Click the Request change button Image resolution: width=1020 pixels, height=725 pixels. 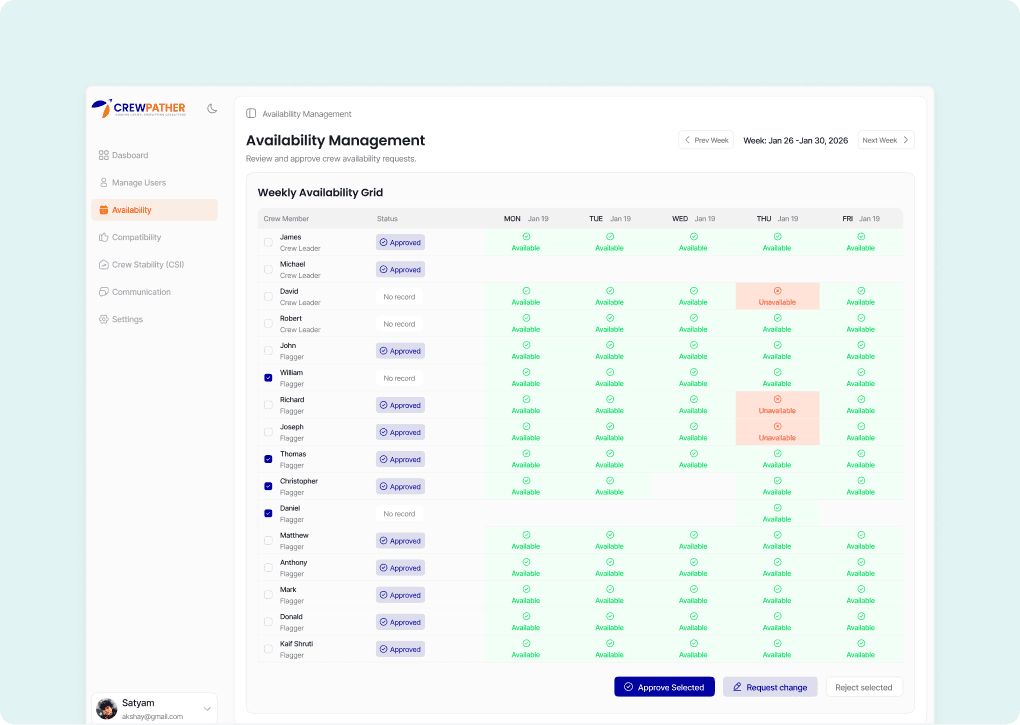point(769,687)
